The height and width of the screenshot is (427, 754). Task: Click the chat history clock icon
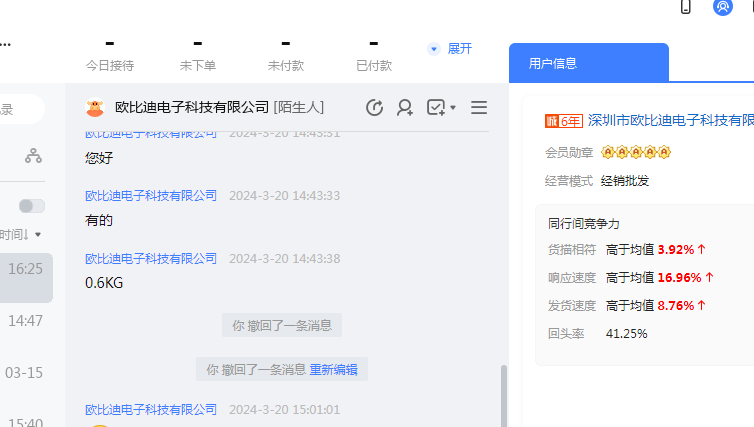click(x=375, y=108)
